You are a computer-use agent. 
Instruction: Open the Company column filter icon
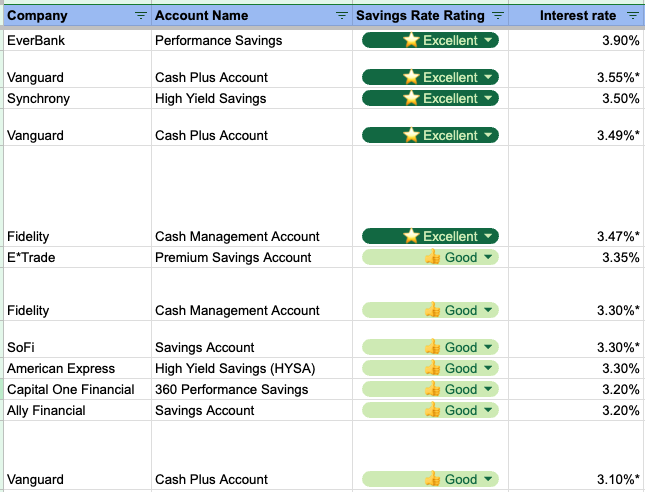tap(141, 16)
